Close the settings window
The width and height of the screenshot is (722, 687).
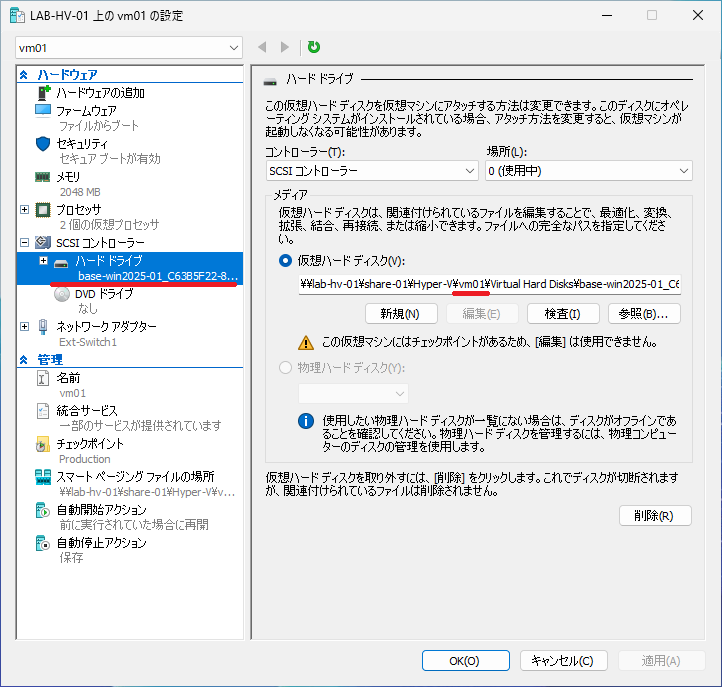pyautogui.click(x=698, y=15)
